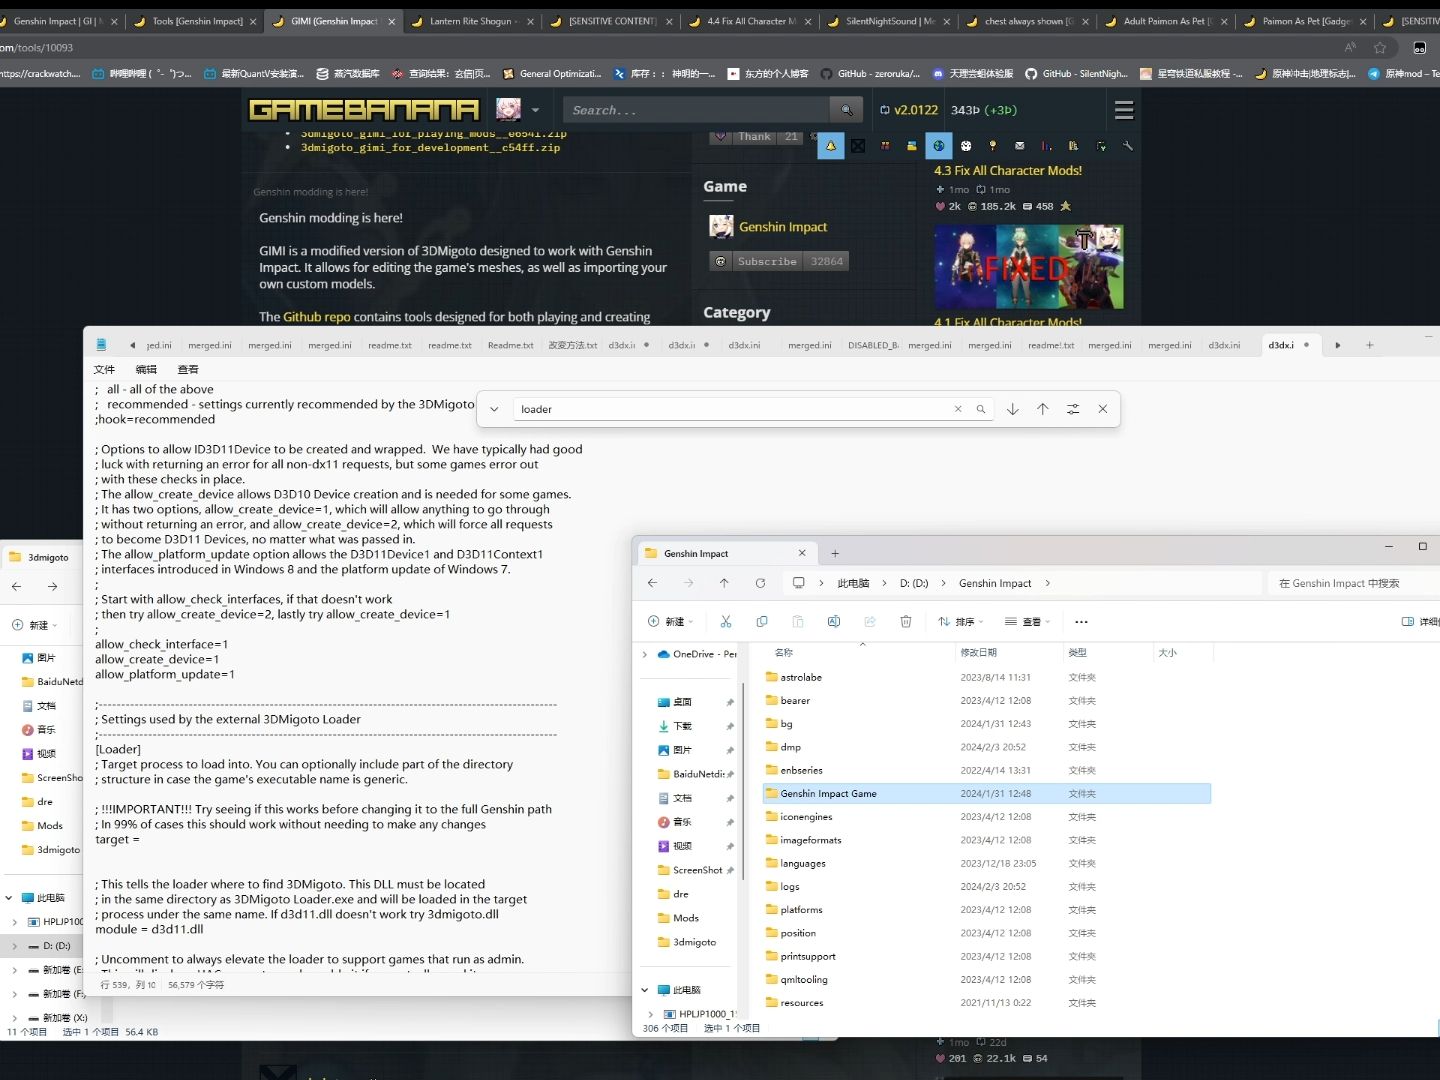Click the find next down arrow in Notepad
Screen dimensions: 1440x1080
click(x=1013, y=409)
